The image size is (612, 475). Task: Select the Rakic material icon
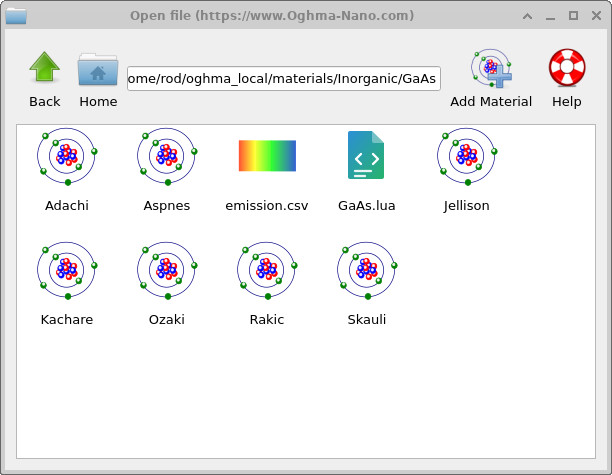point(267,270)
